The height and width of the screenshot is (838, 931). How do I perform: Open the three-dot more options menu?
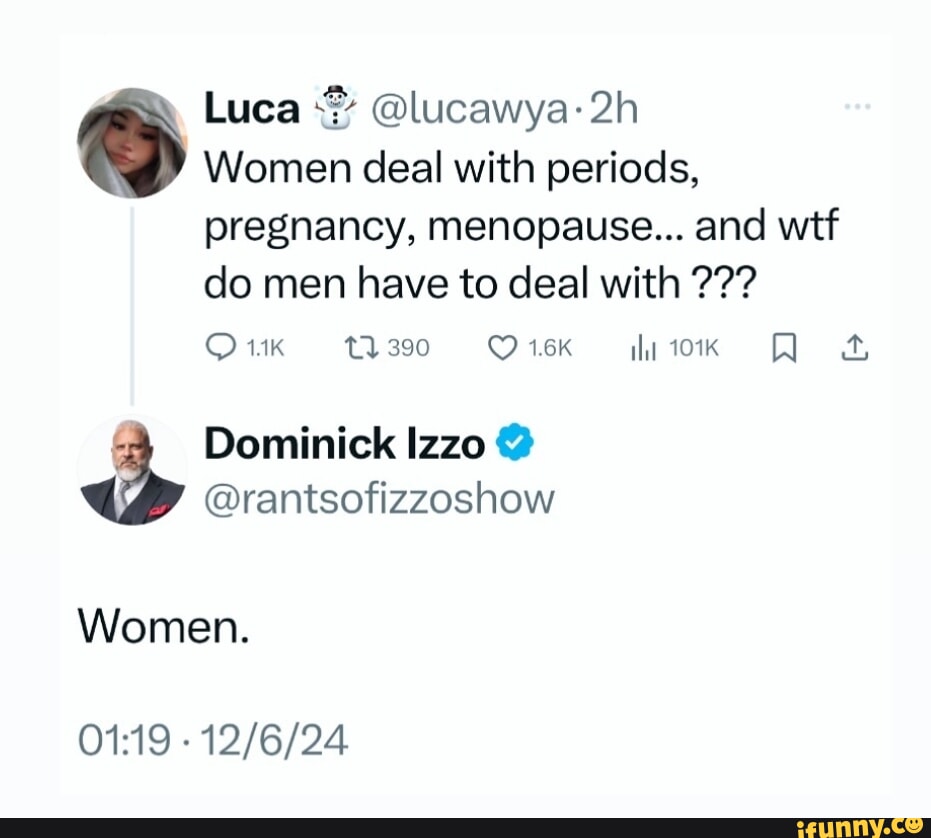point(857,107)
